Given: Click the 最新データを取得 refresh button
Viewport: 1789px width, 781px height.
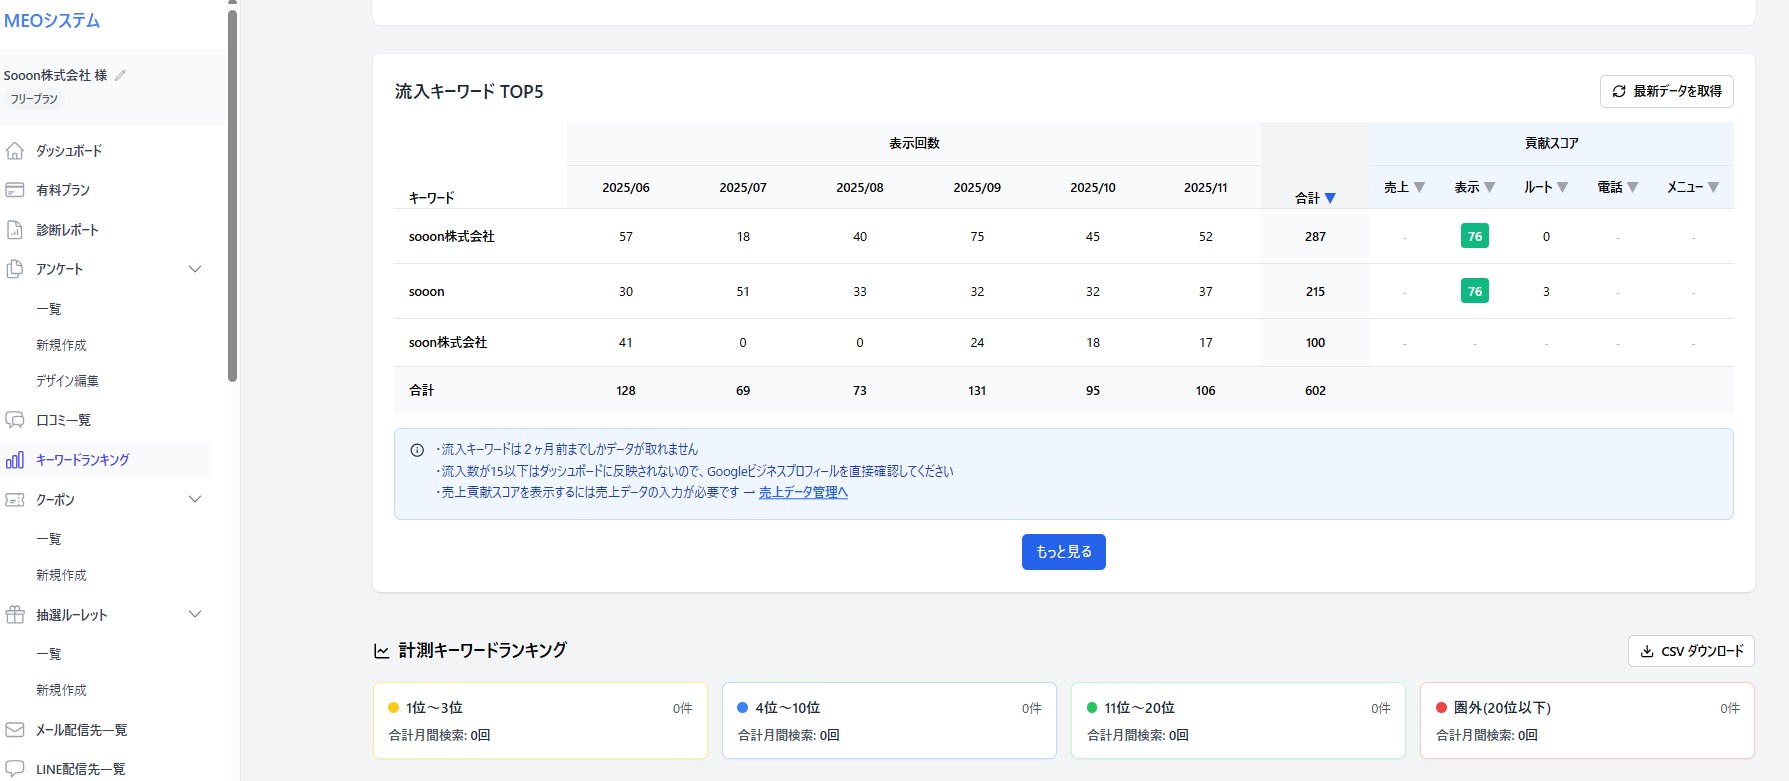Looking at the screenshot, I should tap(1666, 91).
